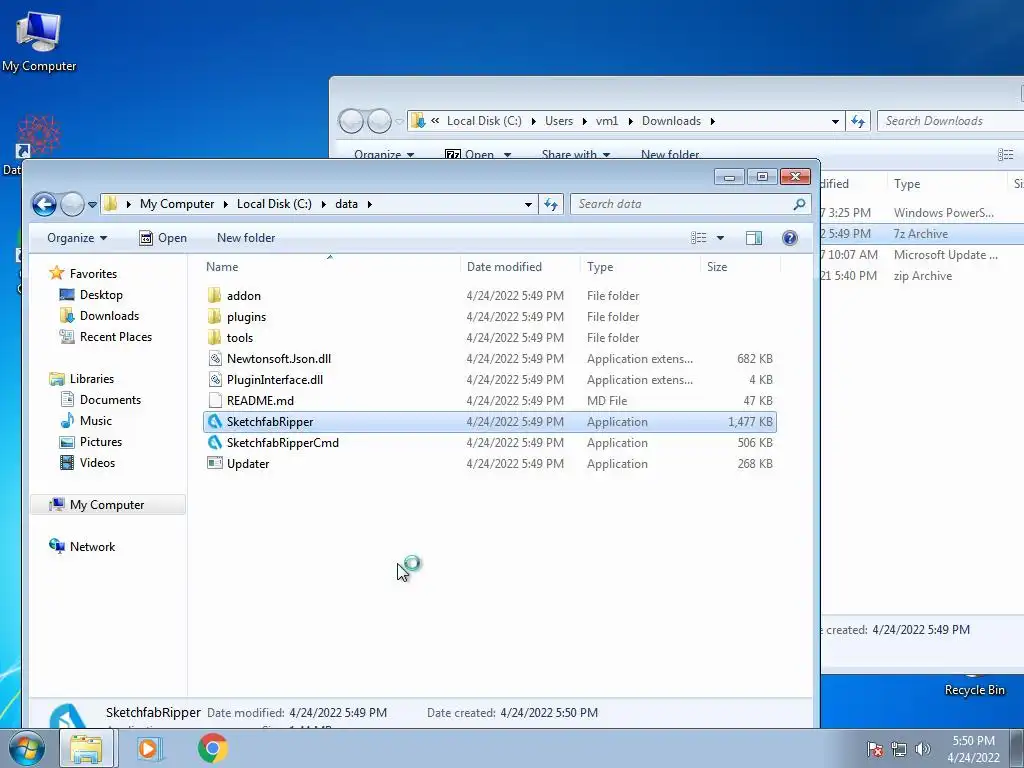Select Videos under Libraries

pyautogui.click(x=97, y=462)
